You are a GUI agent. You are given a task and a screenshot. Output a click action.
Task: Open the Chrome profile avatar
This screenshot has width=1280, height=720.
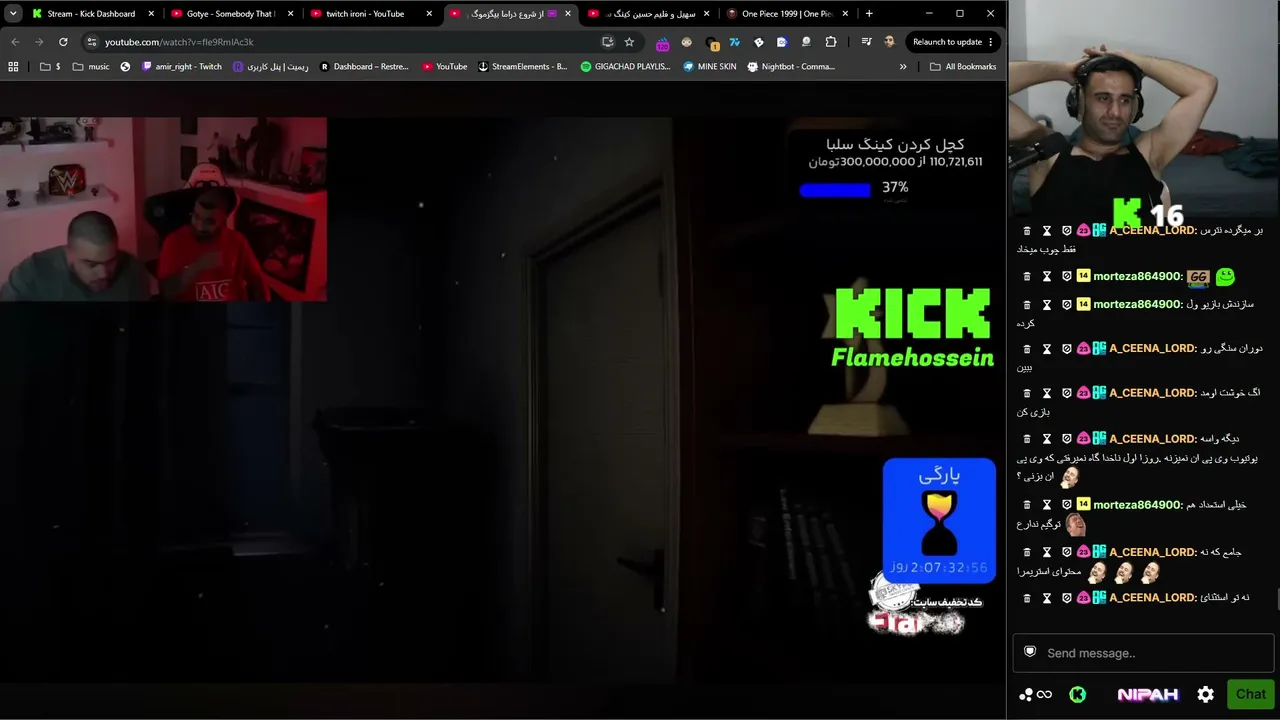click(889, 42)
